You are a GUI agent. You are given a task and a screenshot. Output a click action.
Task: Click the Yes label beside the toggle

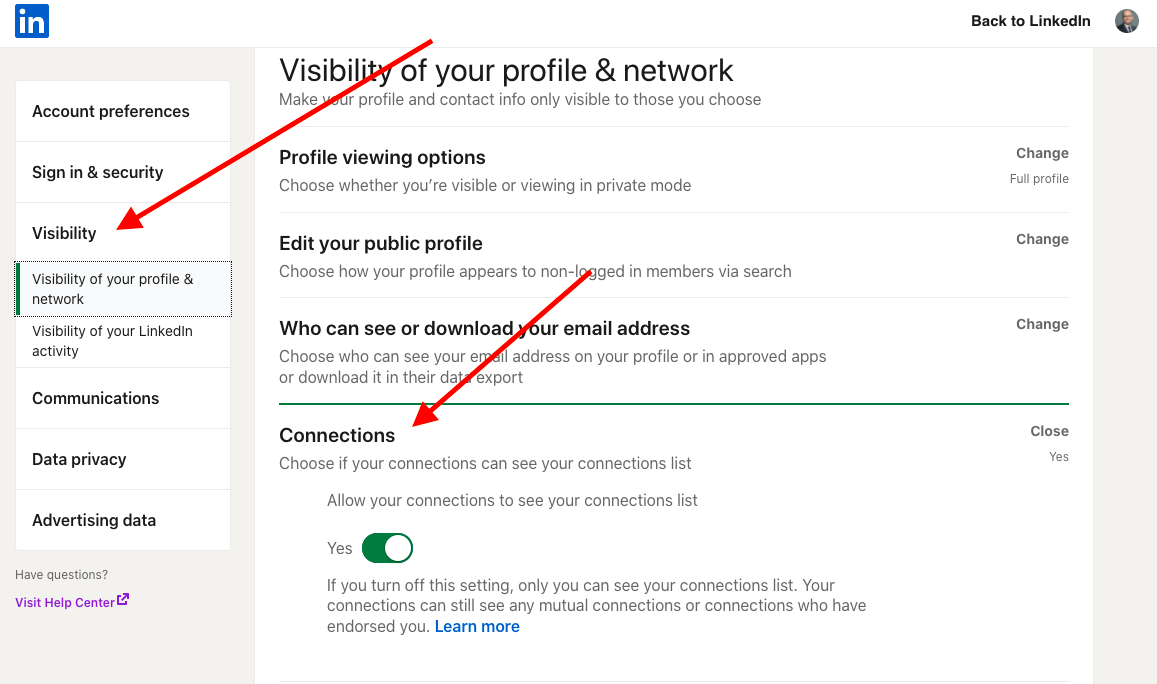point(340,548)
